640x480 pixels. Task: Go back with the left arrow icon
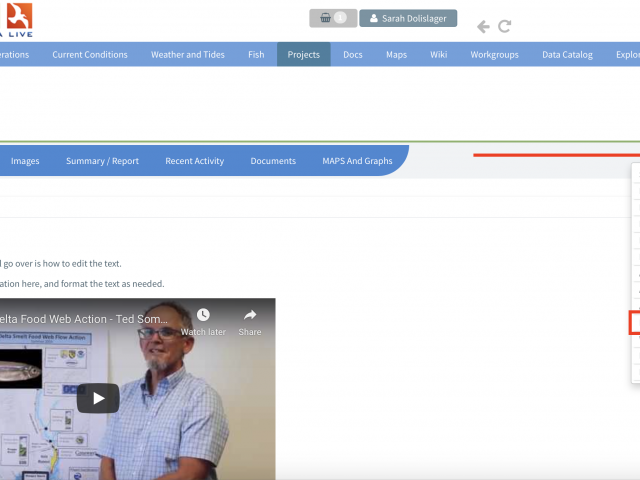(x=483, y=27)
